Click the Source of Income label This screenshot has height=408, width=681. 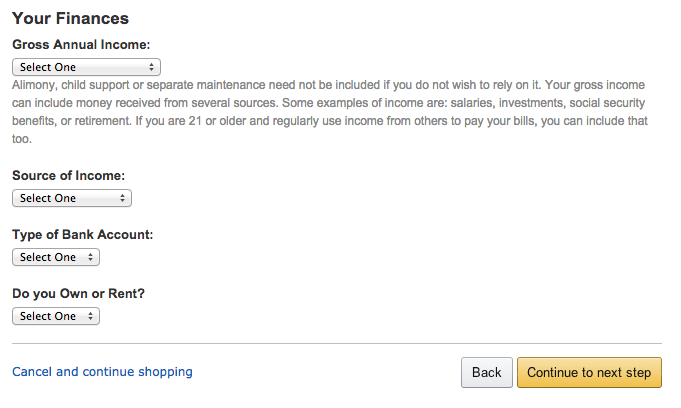68,175
